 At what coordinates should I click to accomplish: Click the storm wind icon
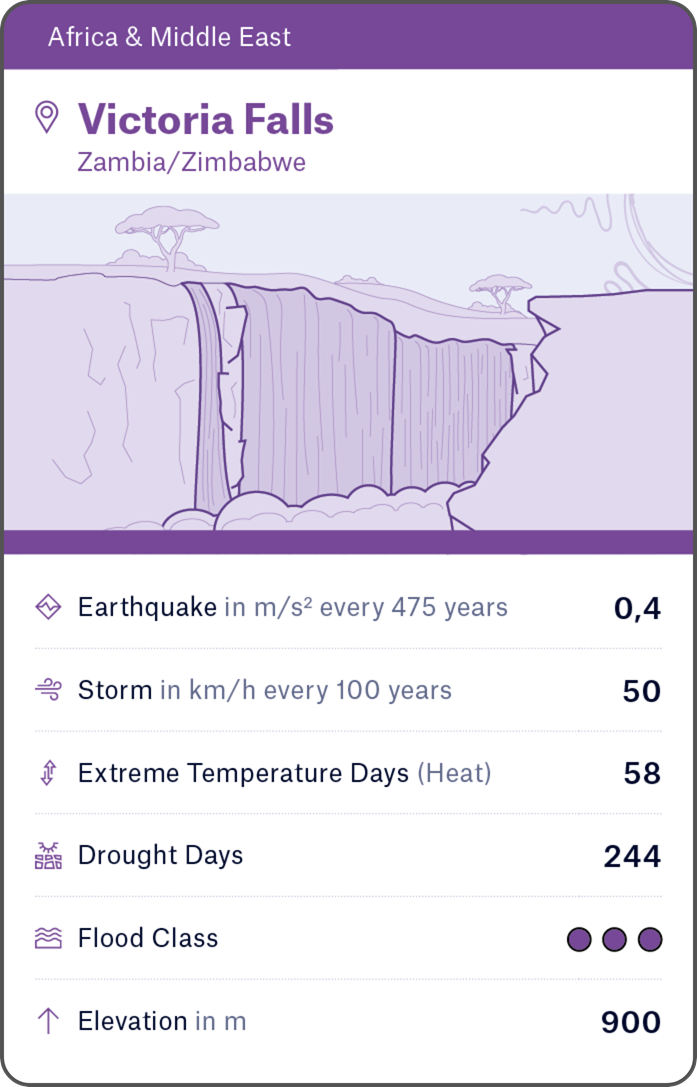pos(48,690)
